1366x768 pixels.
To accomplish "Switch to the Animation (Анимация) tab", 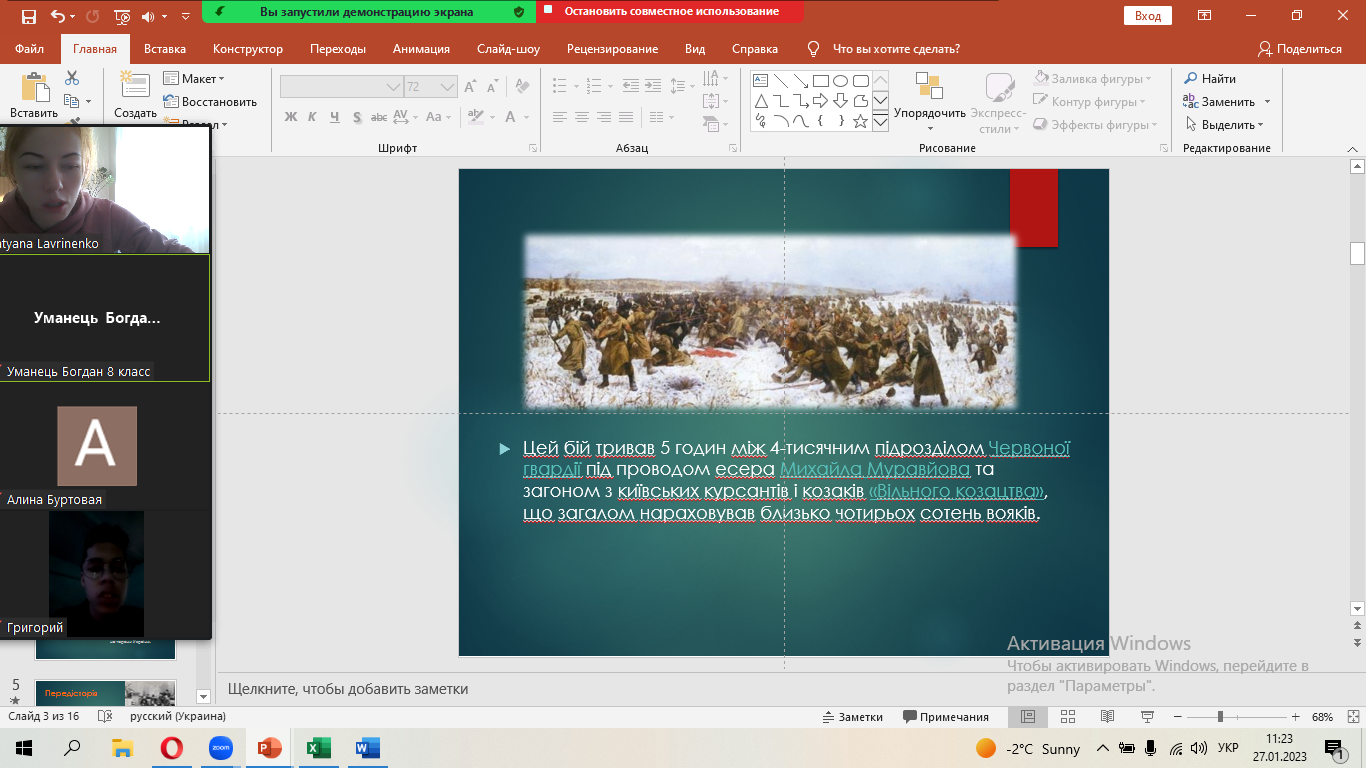I will (421, 49).
